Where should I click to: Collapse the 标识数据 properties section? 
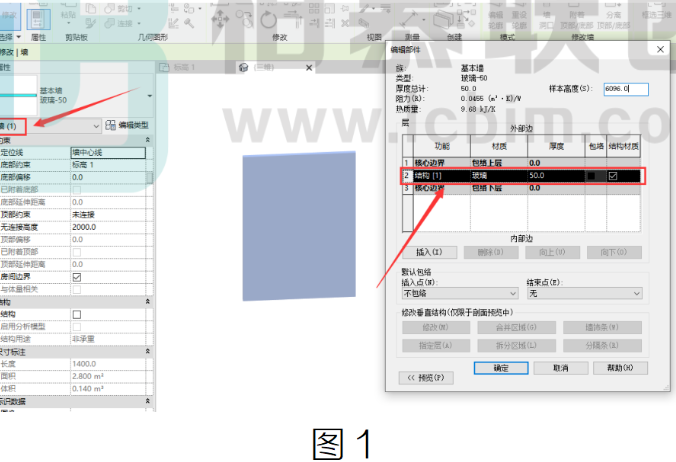pos(147,401)
